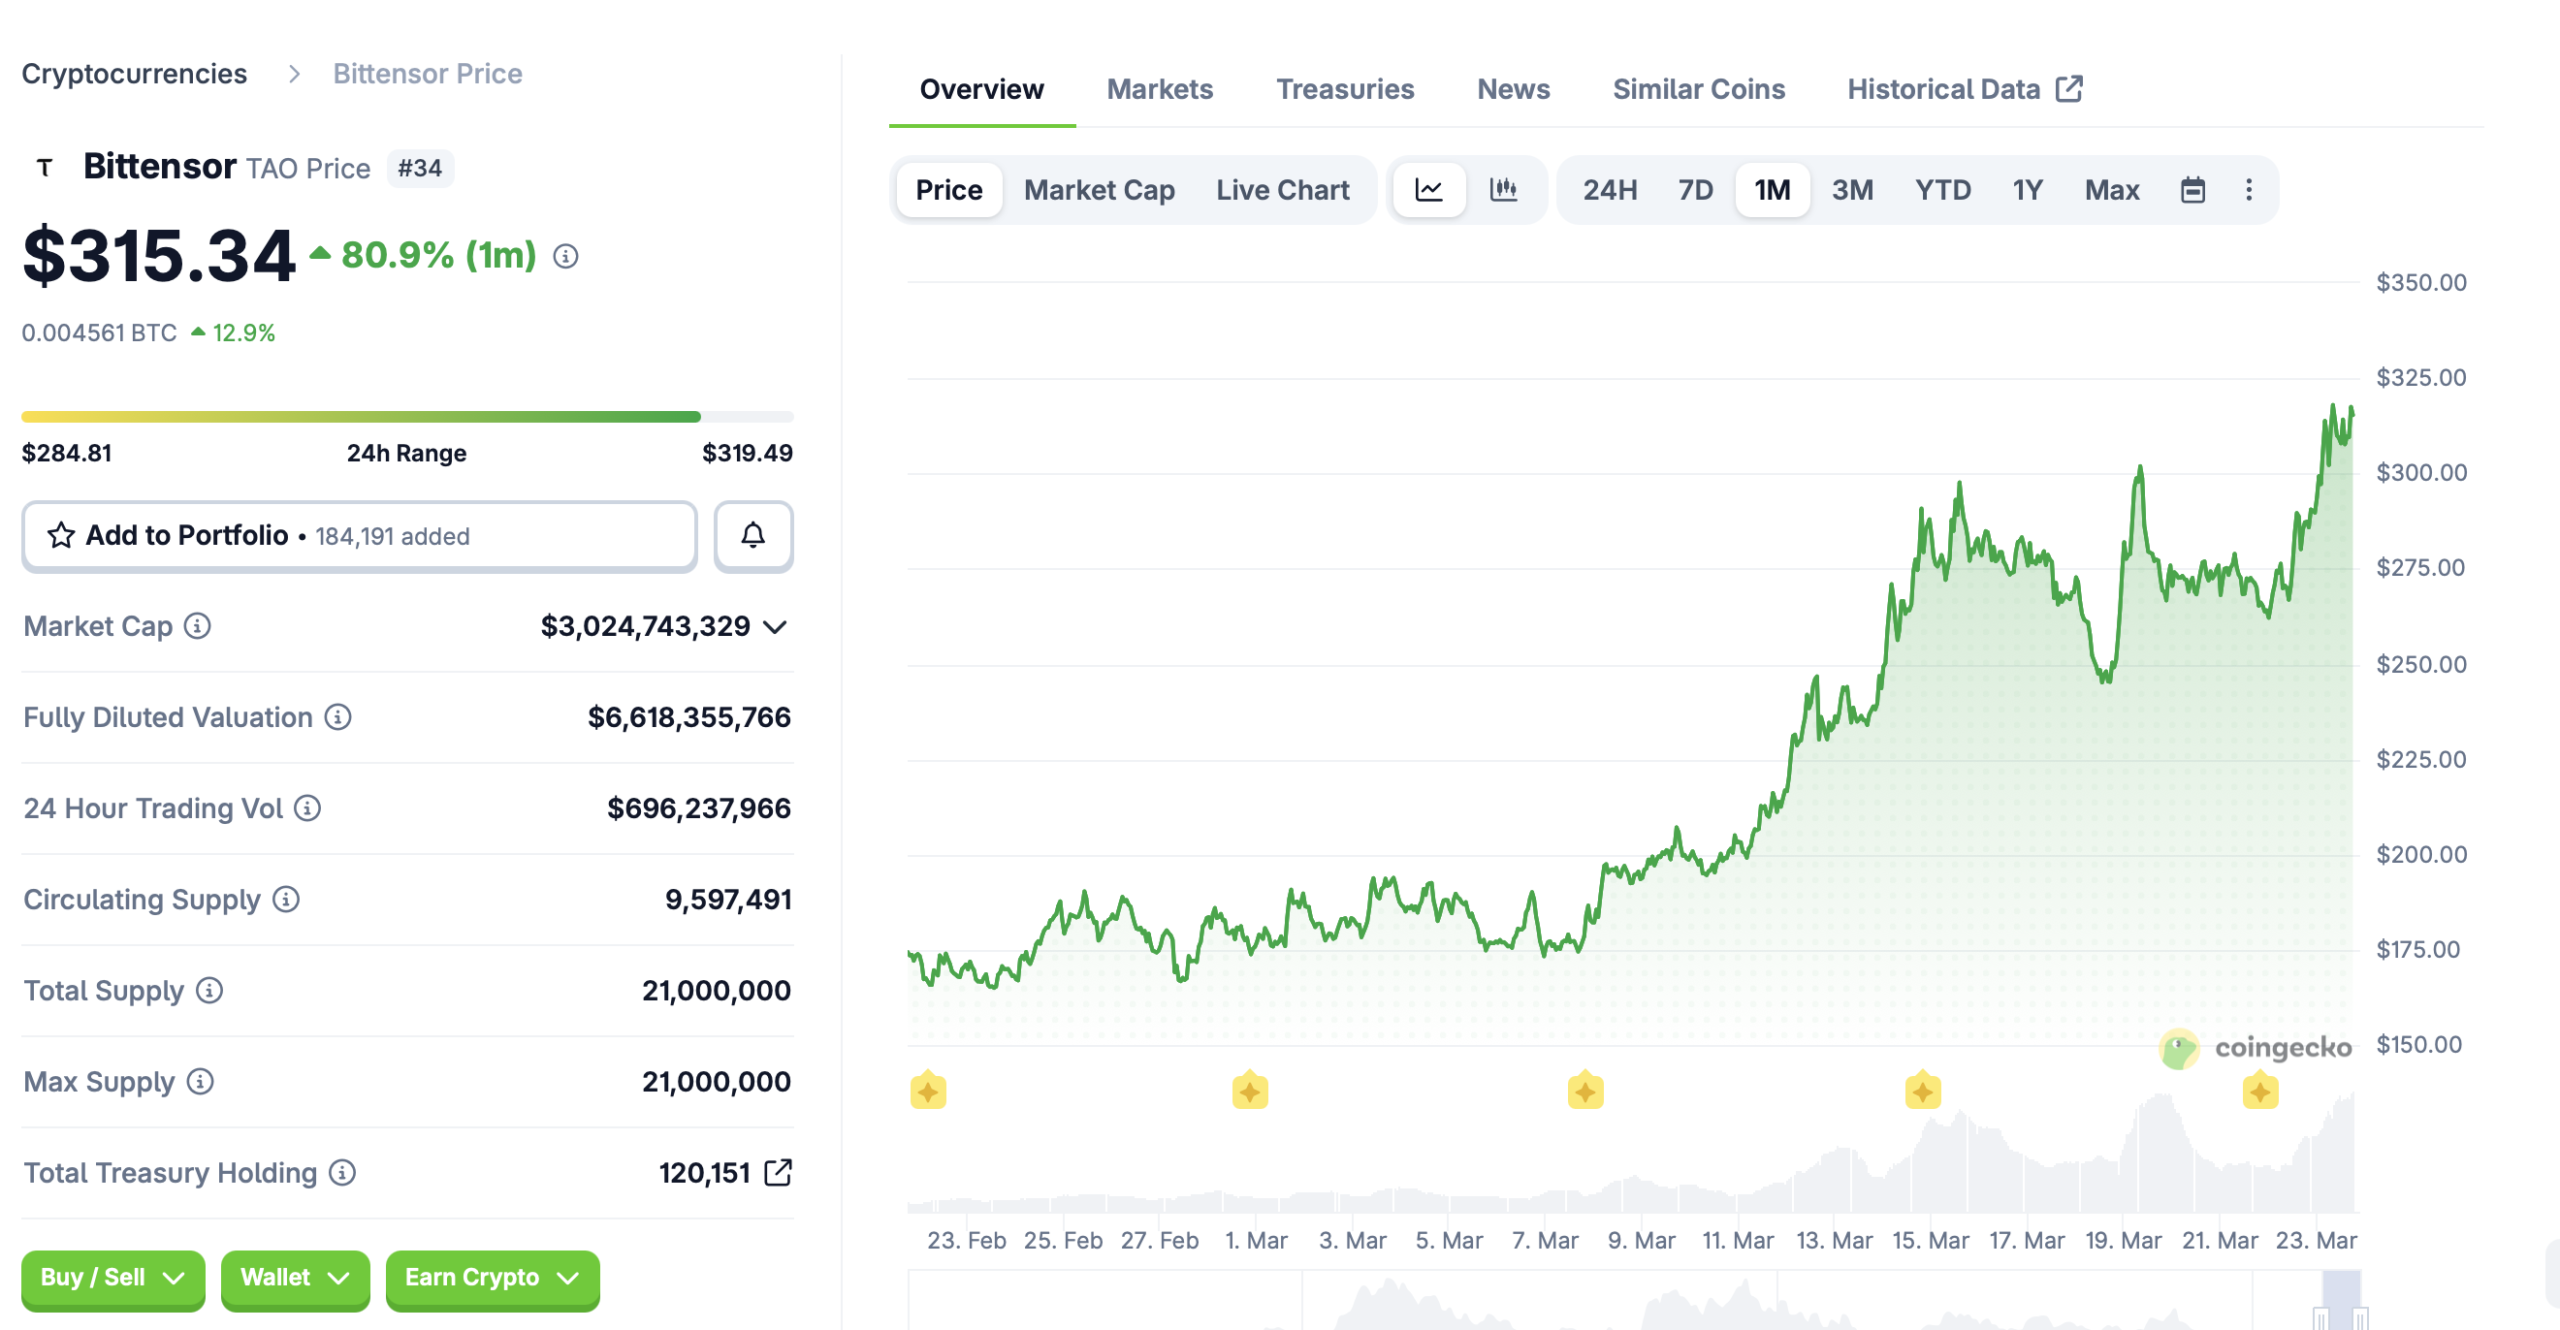Select the 1Y timeframe
This screenshot has width=2560, height=1330.
[2027, 189]
